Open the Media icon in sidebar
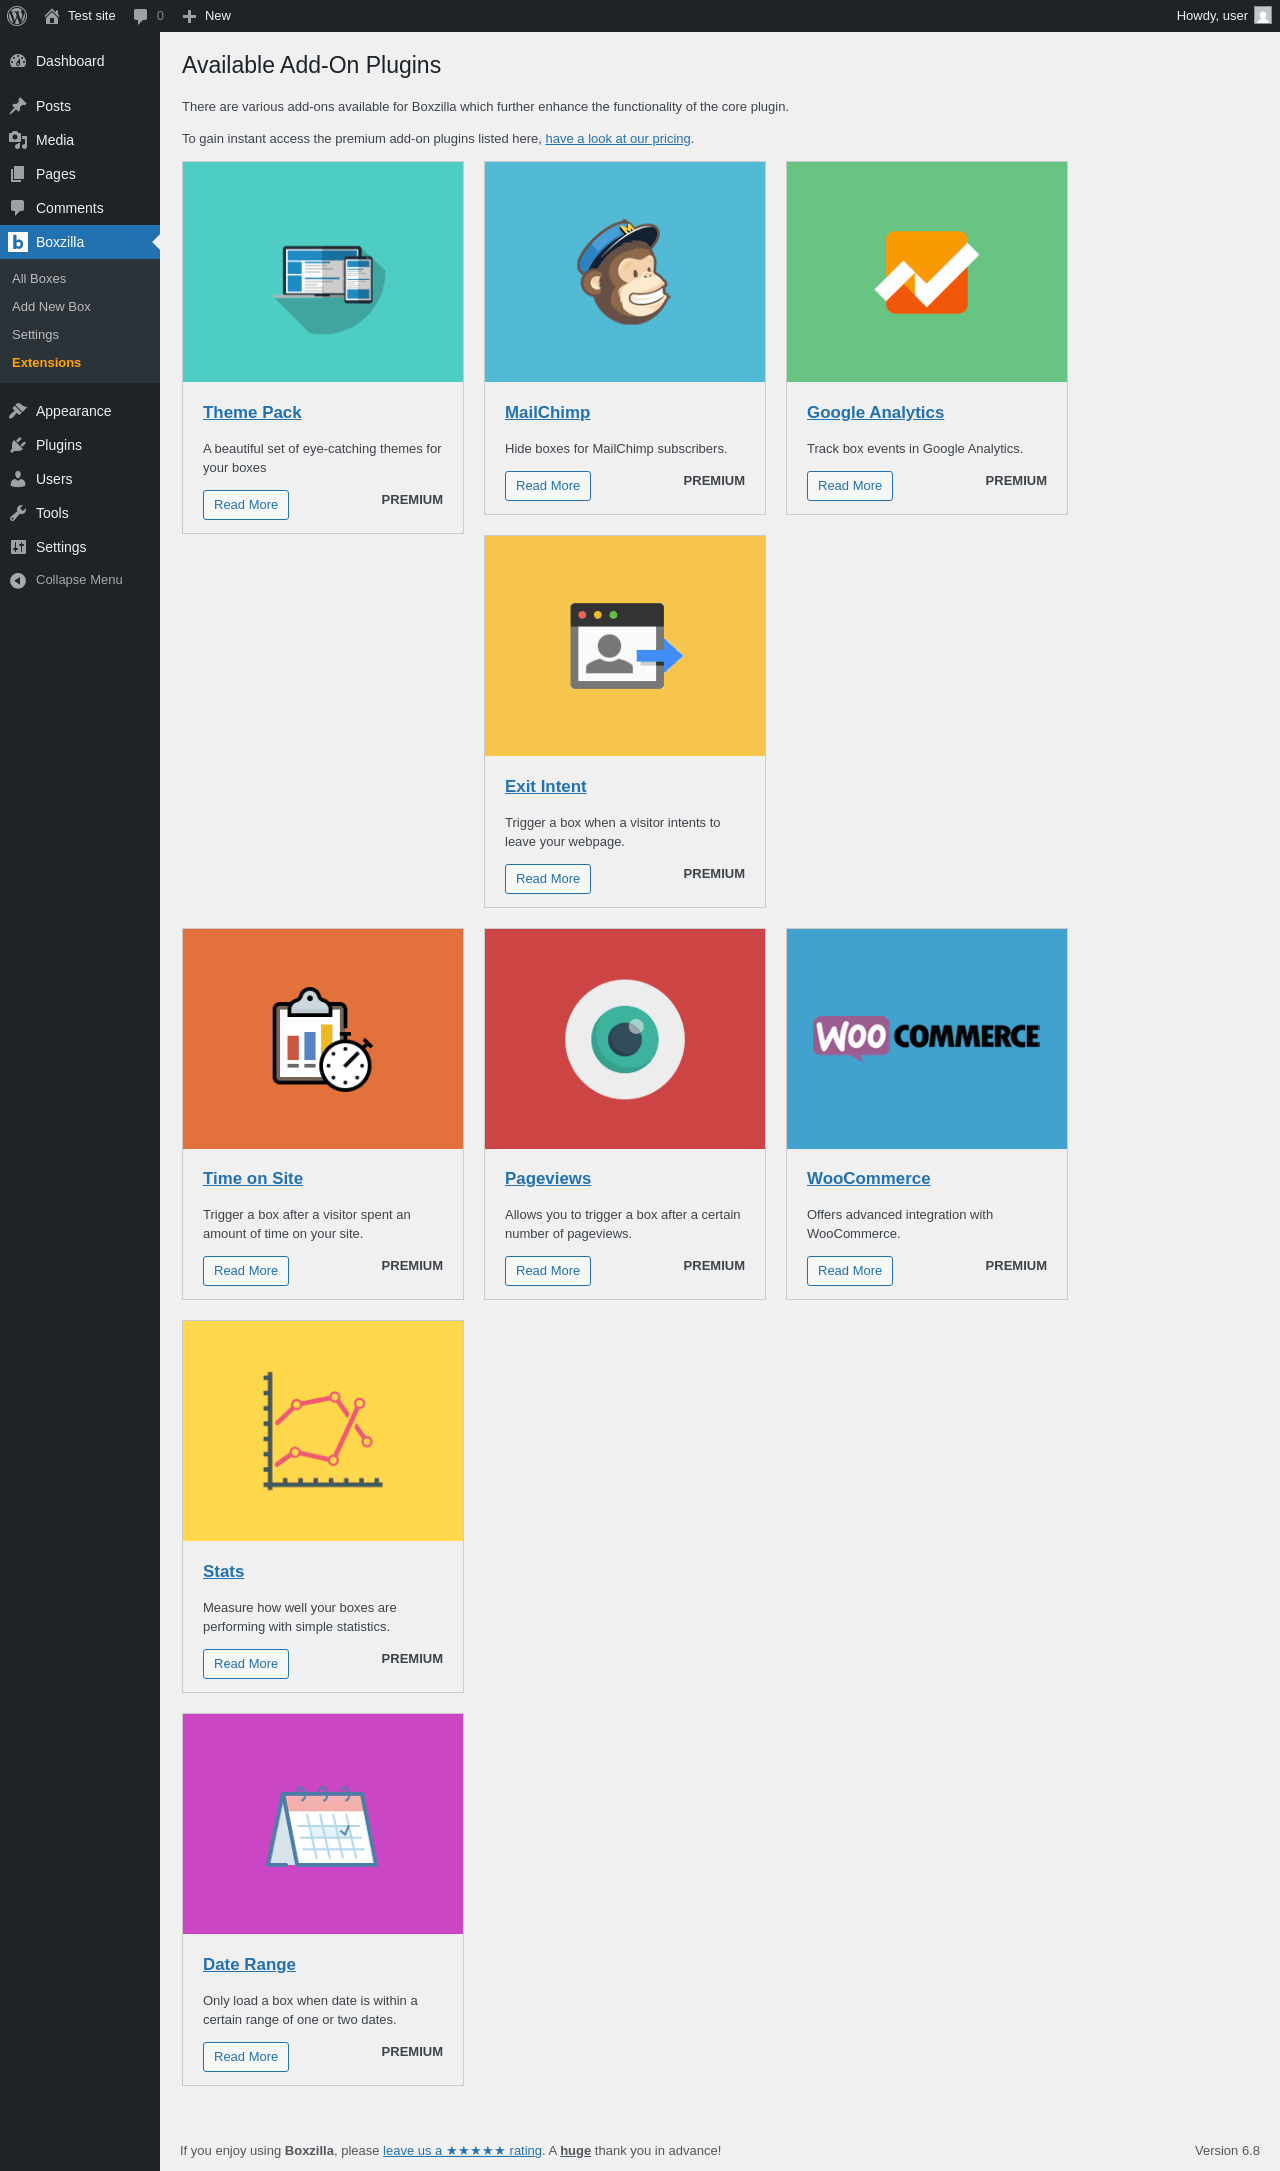This screenshot has width=1280, height=2171. (18, 140)
